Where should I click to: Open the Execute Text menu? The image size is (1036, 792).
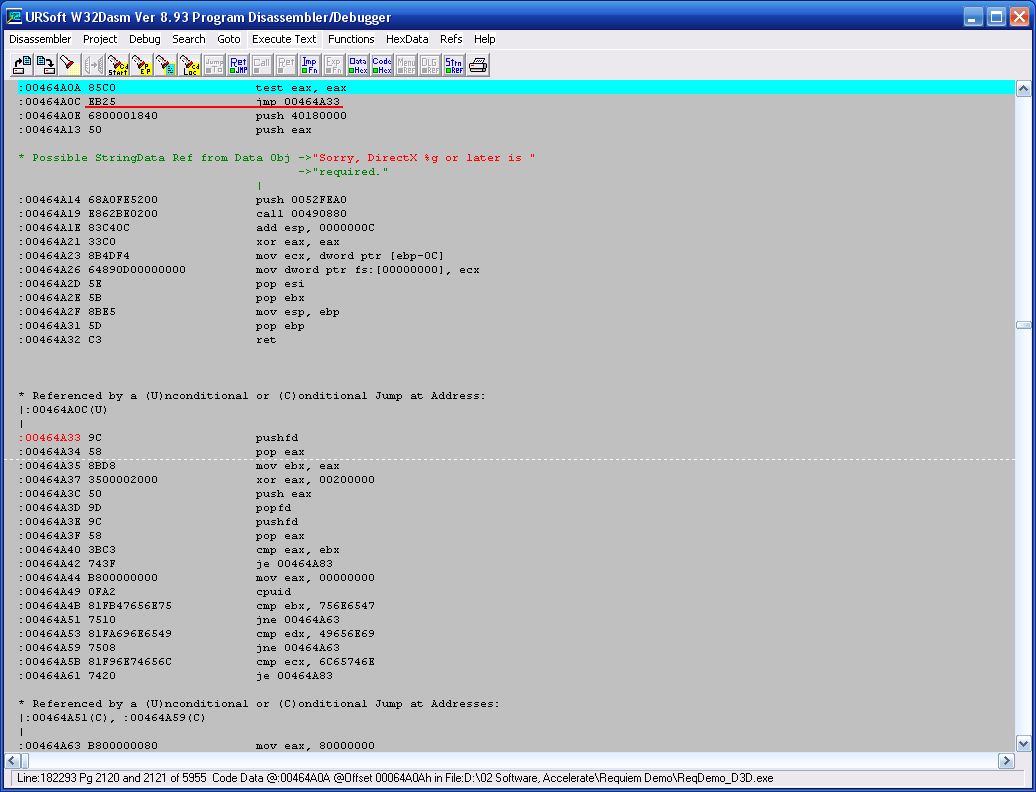pyautogui.click(x=284, y=39)
